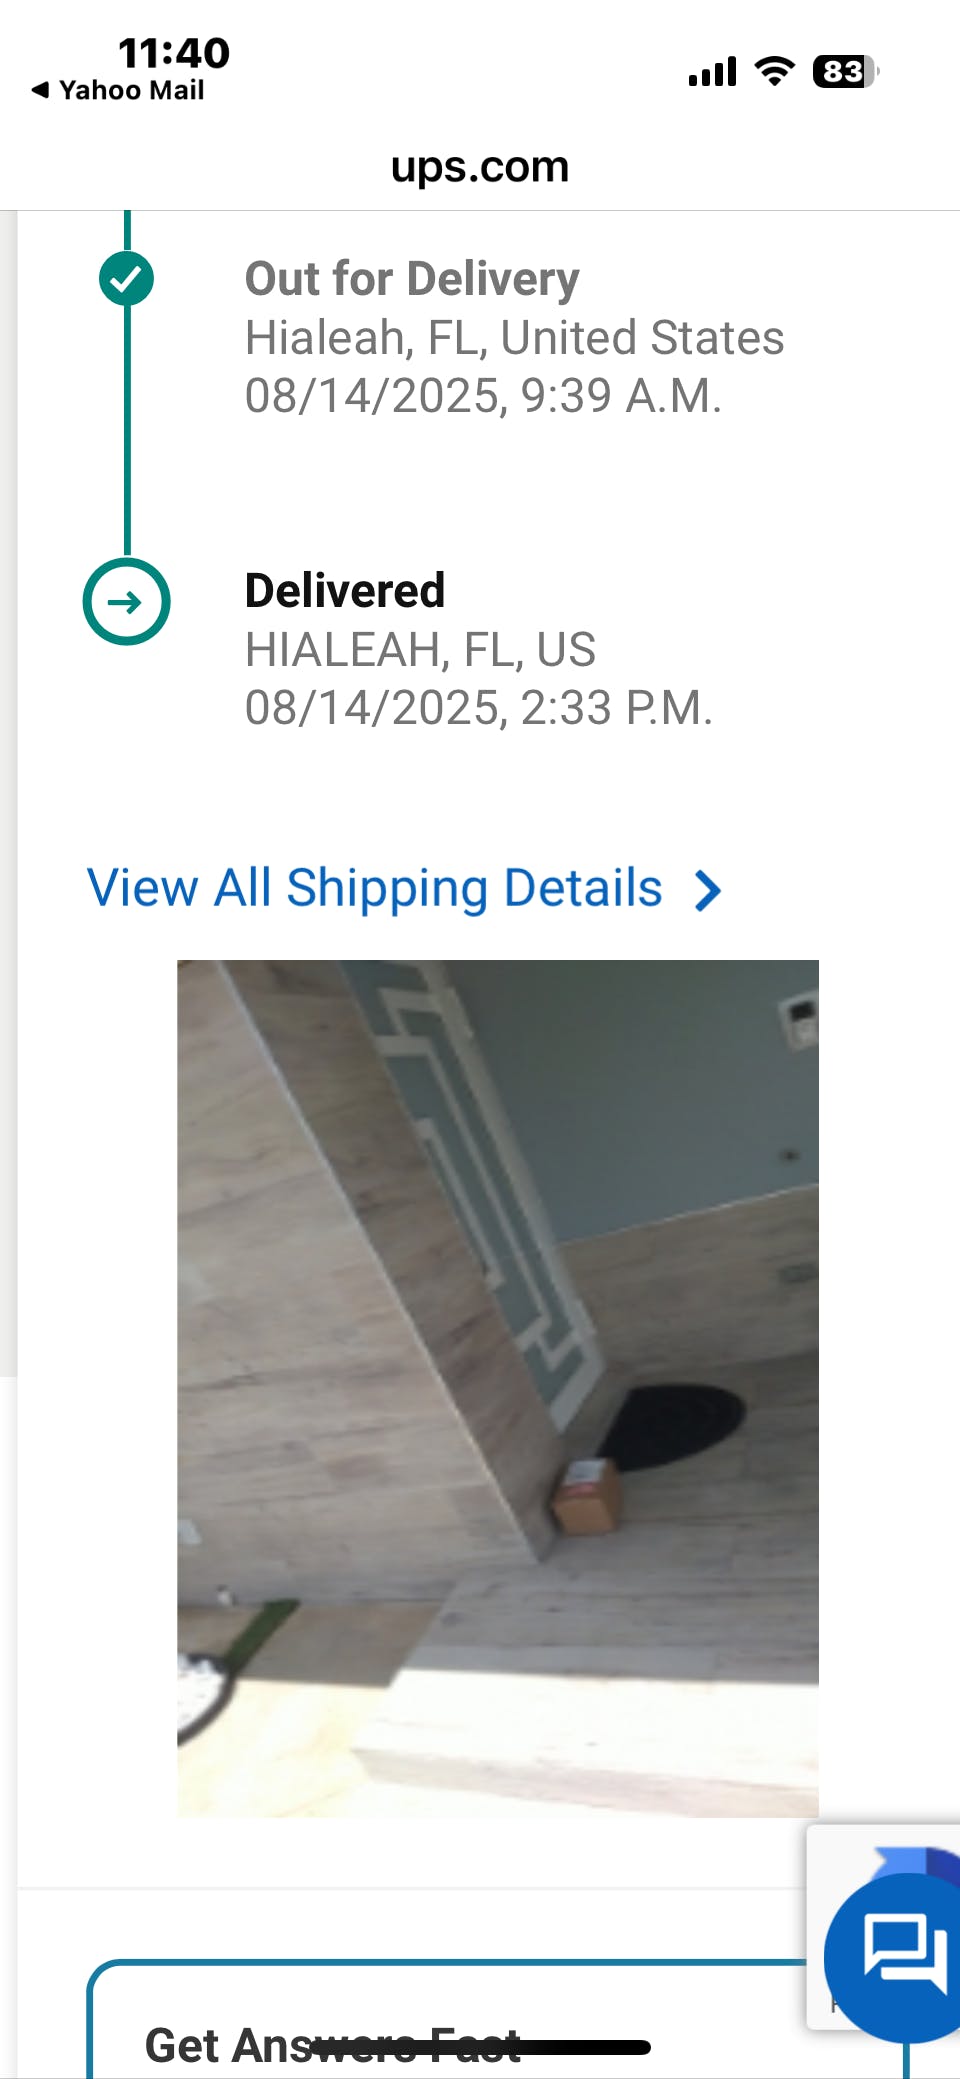Tap the Delivered status heading
Screen dimensions: 960x2079
coord(345,590)
